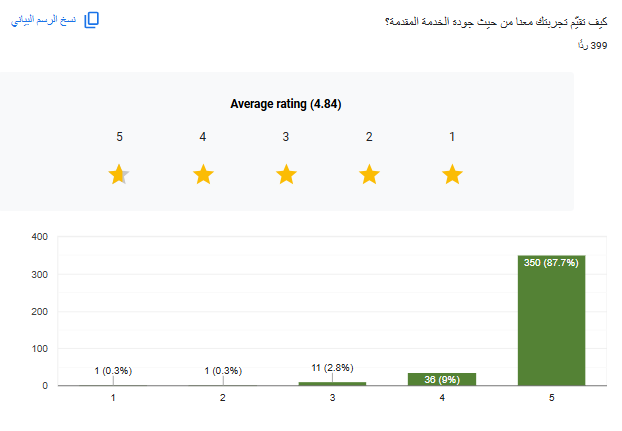The height and width of the screenshot is (431, 622).
Task: Click the Arabic survey question title
Action: pyautogui.click(x=496, y=21)
